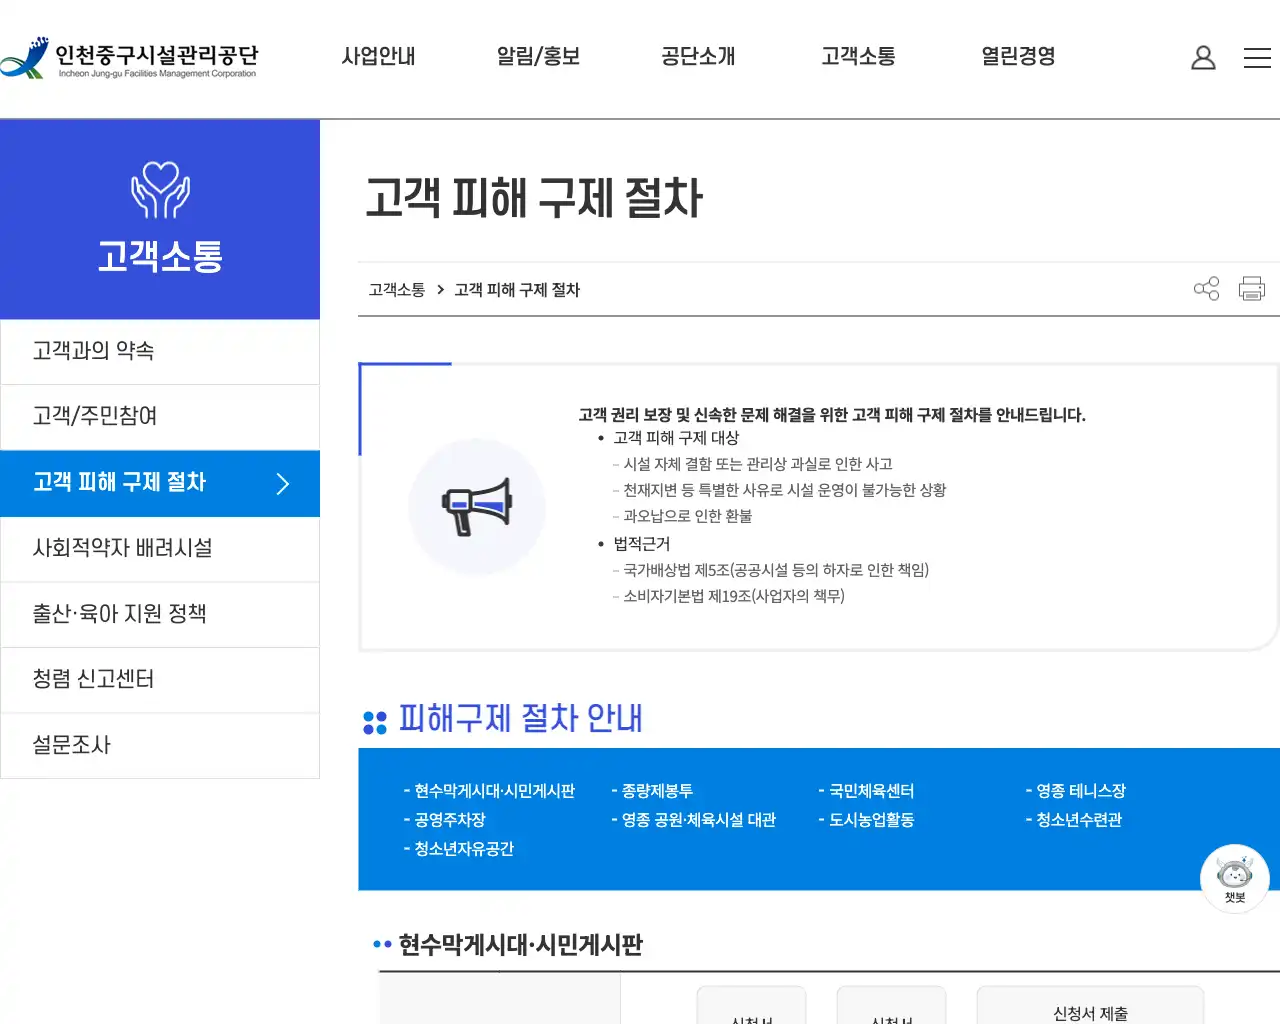Open the user login profile icon

click(1203, 58)
